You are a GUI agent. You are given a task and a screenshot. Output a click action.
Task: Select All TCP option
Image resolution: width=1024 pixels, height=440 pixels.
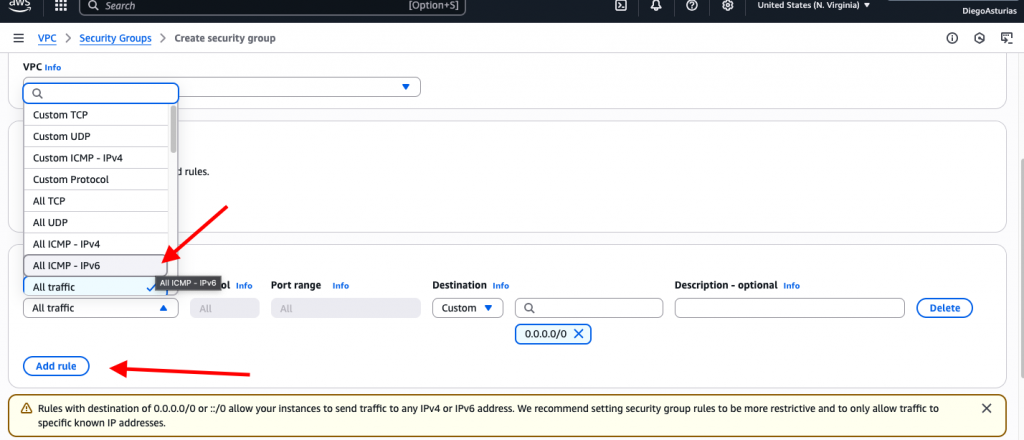pyautogui.click(x=96, y=201)
